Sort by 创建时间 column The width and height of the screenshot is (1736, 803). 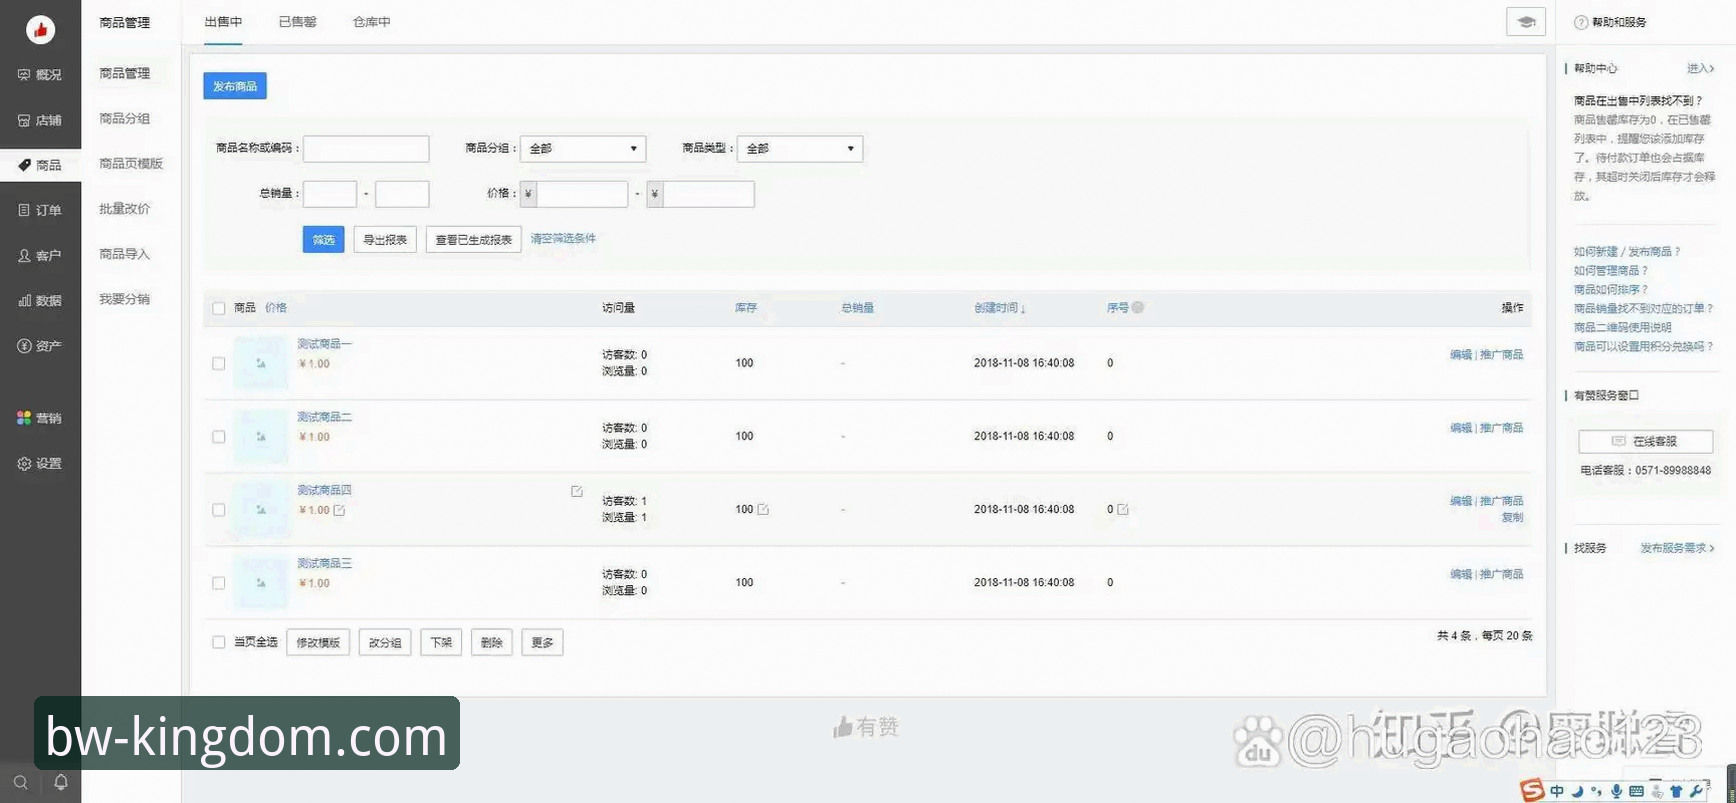[x=1000, y=308]
